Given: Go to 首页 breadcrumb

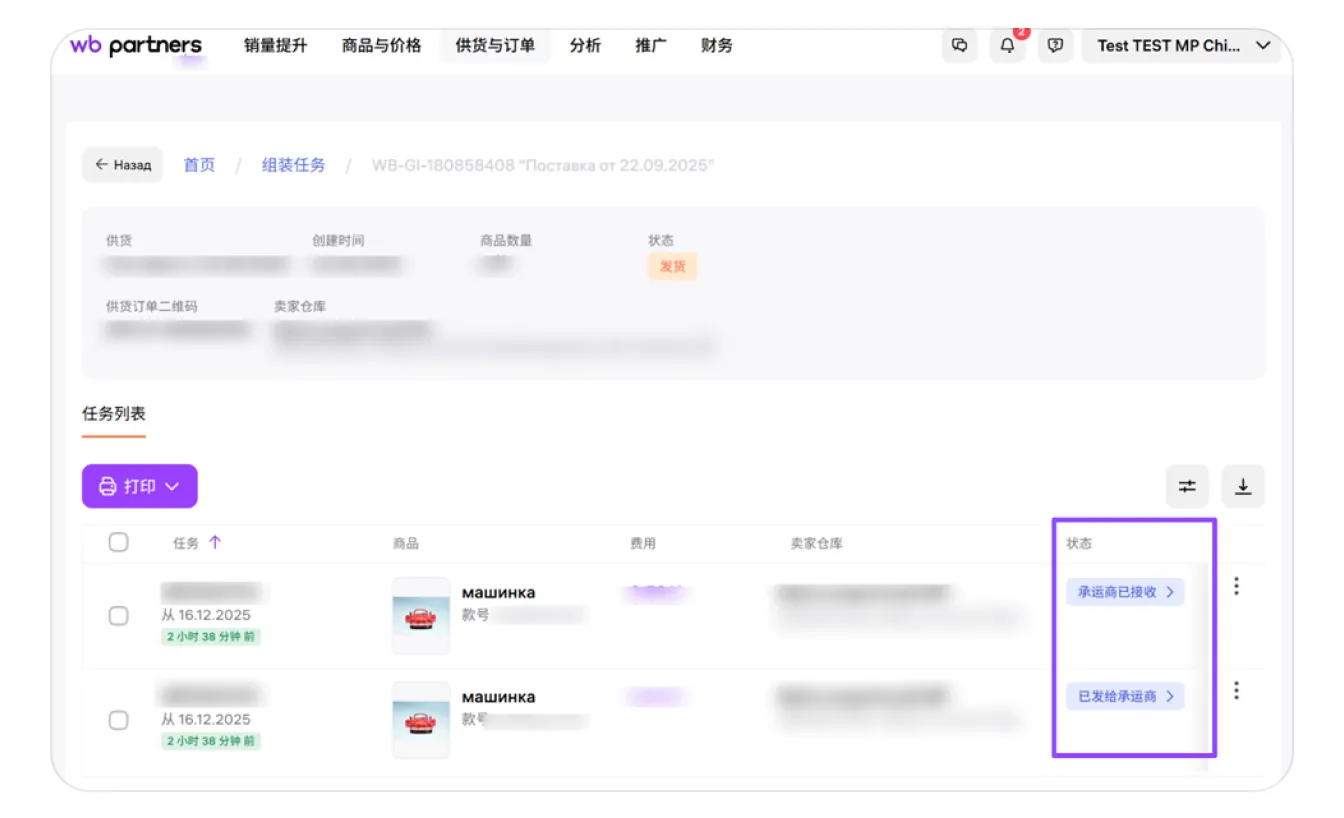Looking at the screenshot, I should [x=199, y=165].
